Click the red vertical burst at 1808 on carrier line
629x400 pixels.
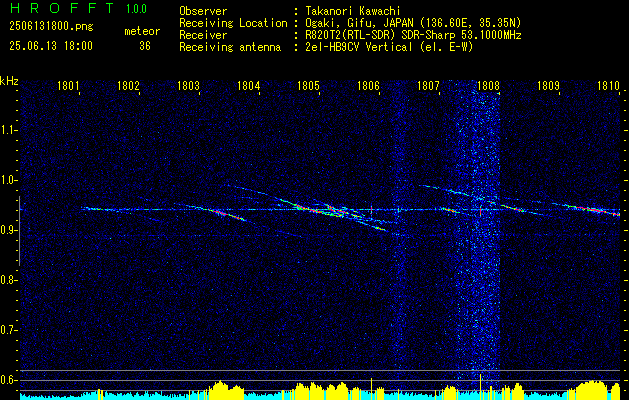pyautogui.click(x=481, y=210)
